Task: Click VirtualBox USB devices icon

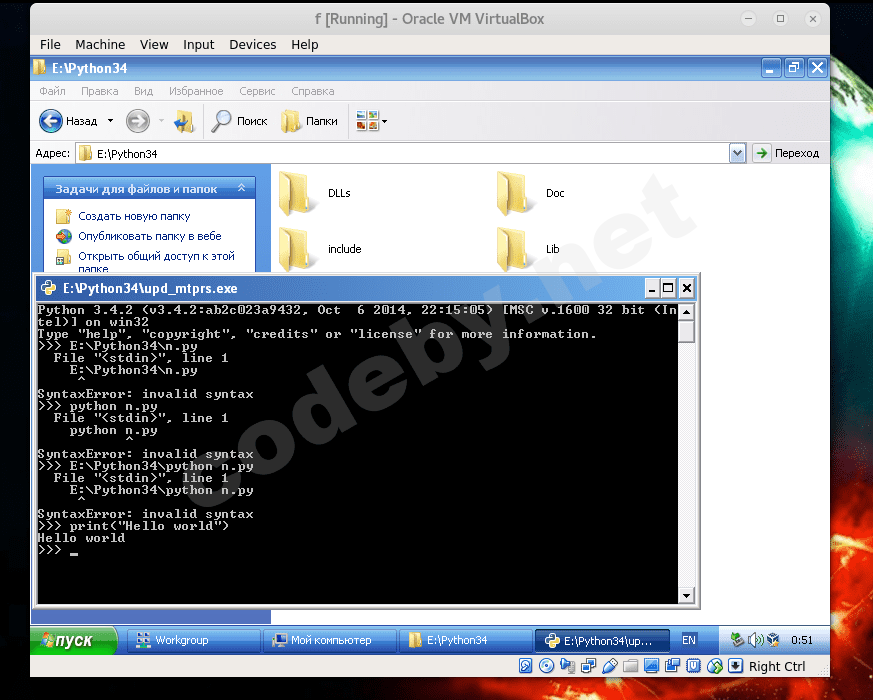Action: tap(610, 666)
